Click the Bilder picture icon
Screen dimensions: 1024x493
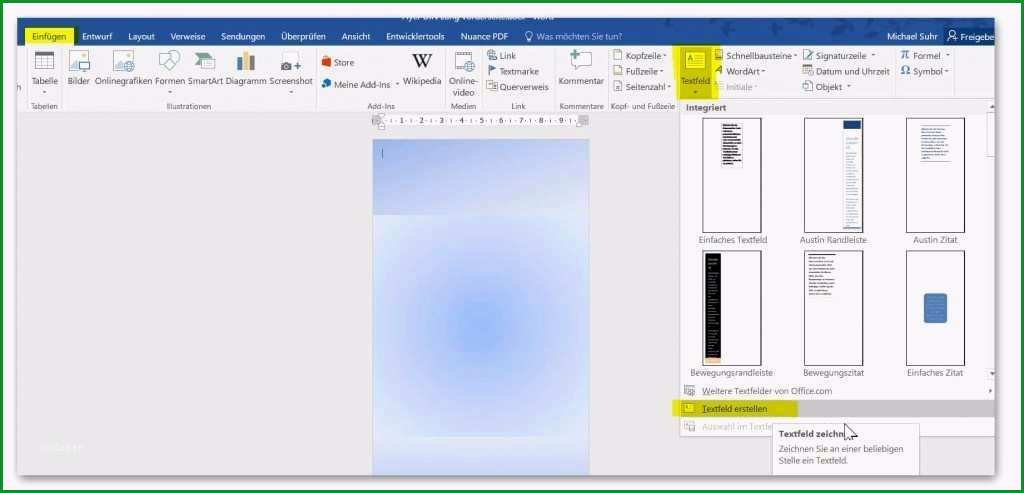[x=78, y=69]
